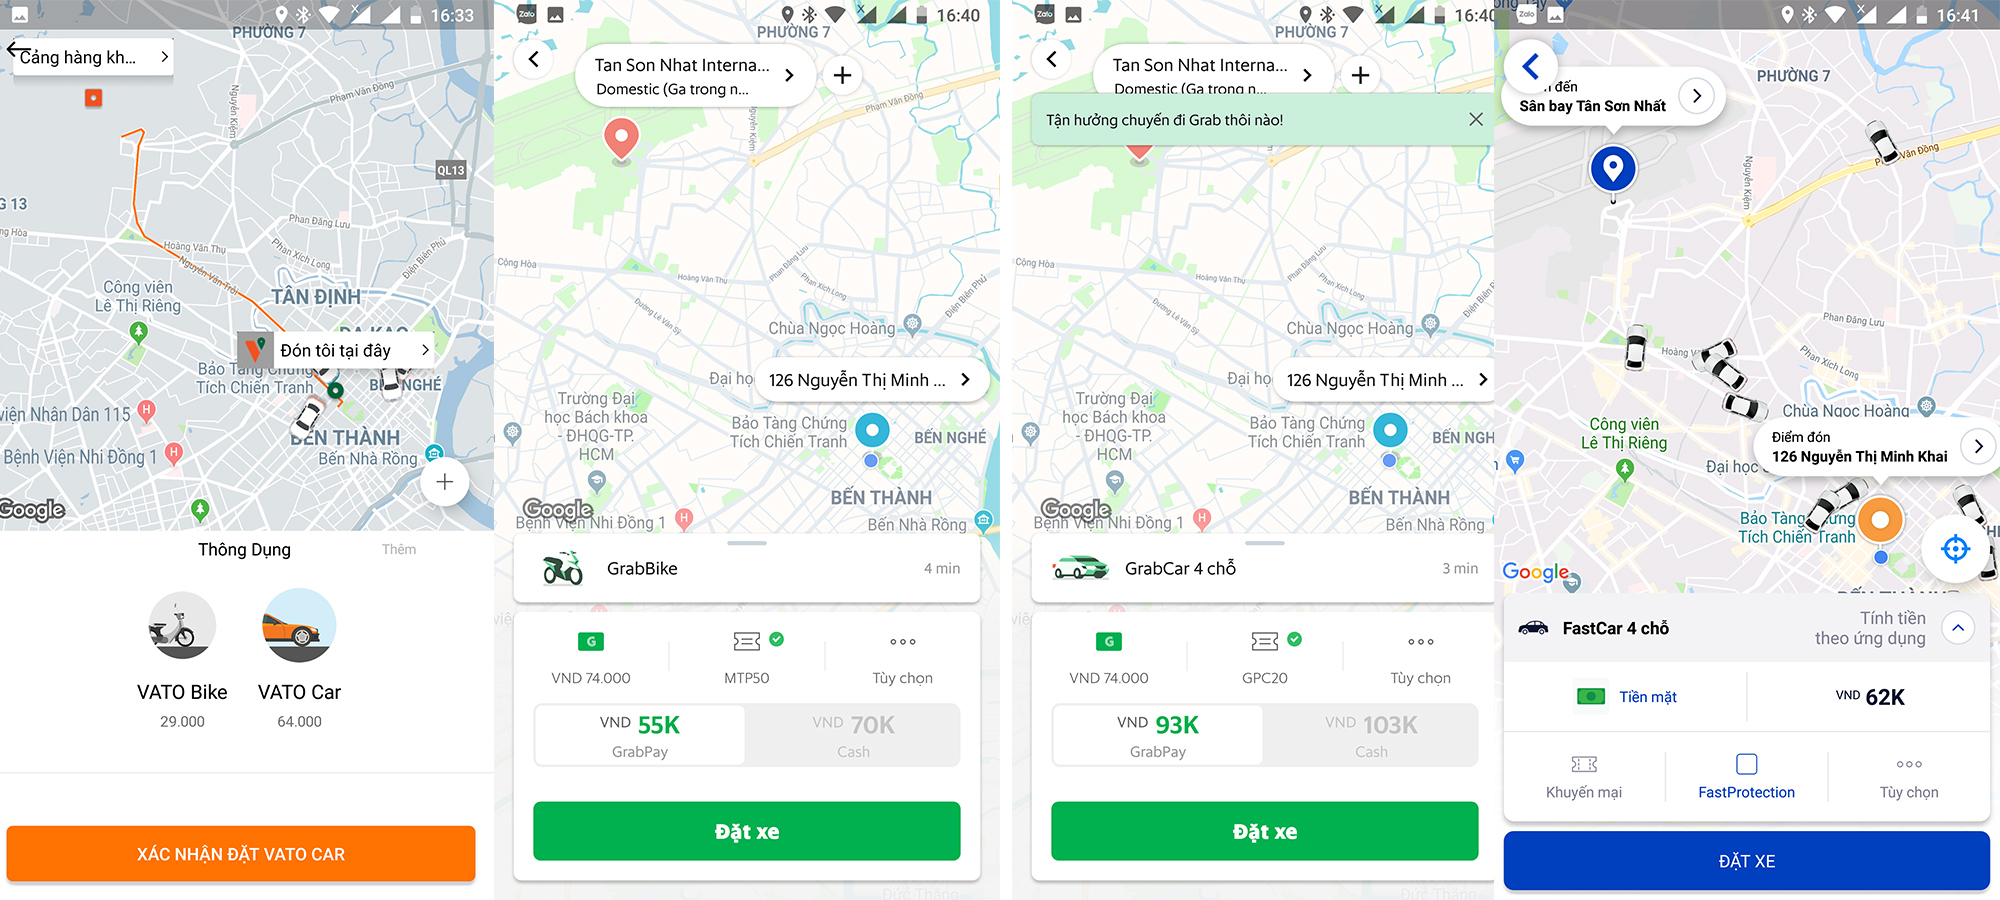This screenshot has height=900, width=2000.
Task: Select the VATO Bike scooter icon
Action: coord(182,625)
